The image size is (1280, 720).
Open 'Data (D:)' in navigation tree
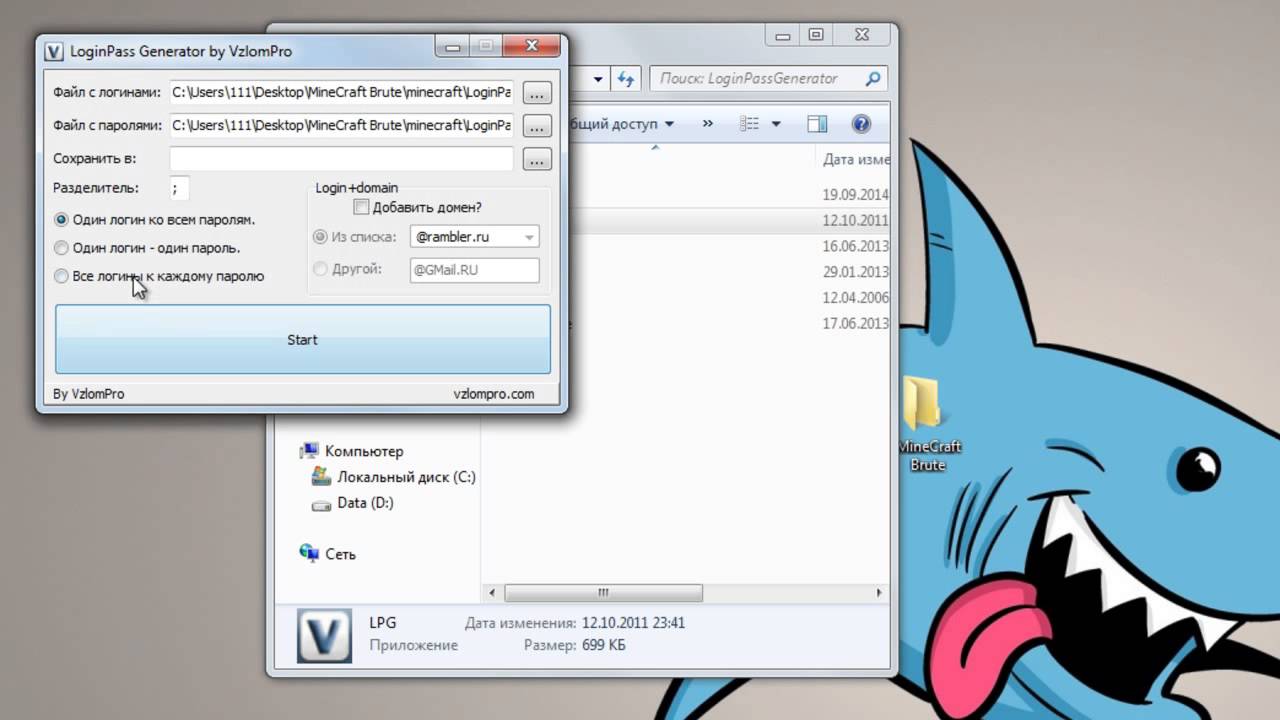pos(365,503)
